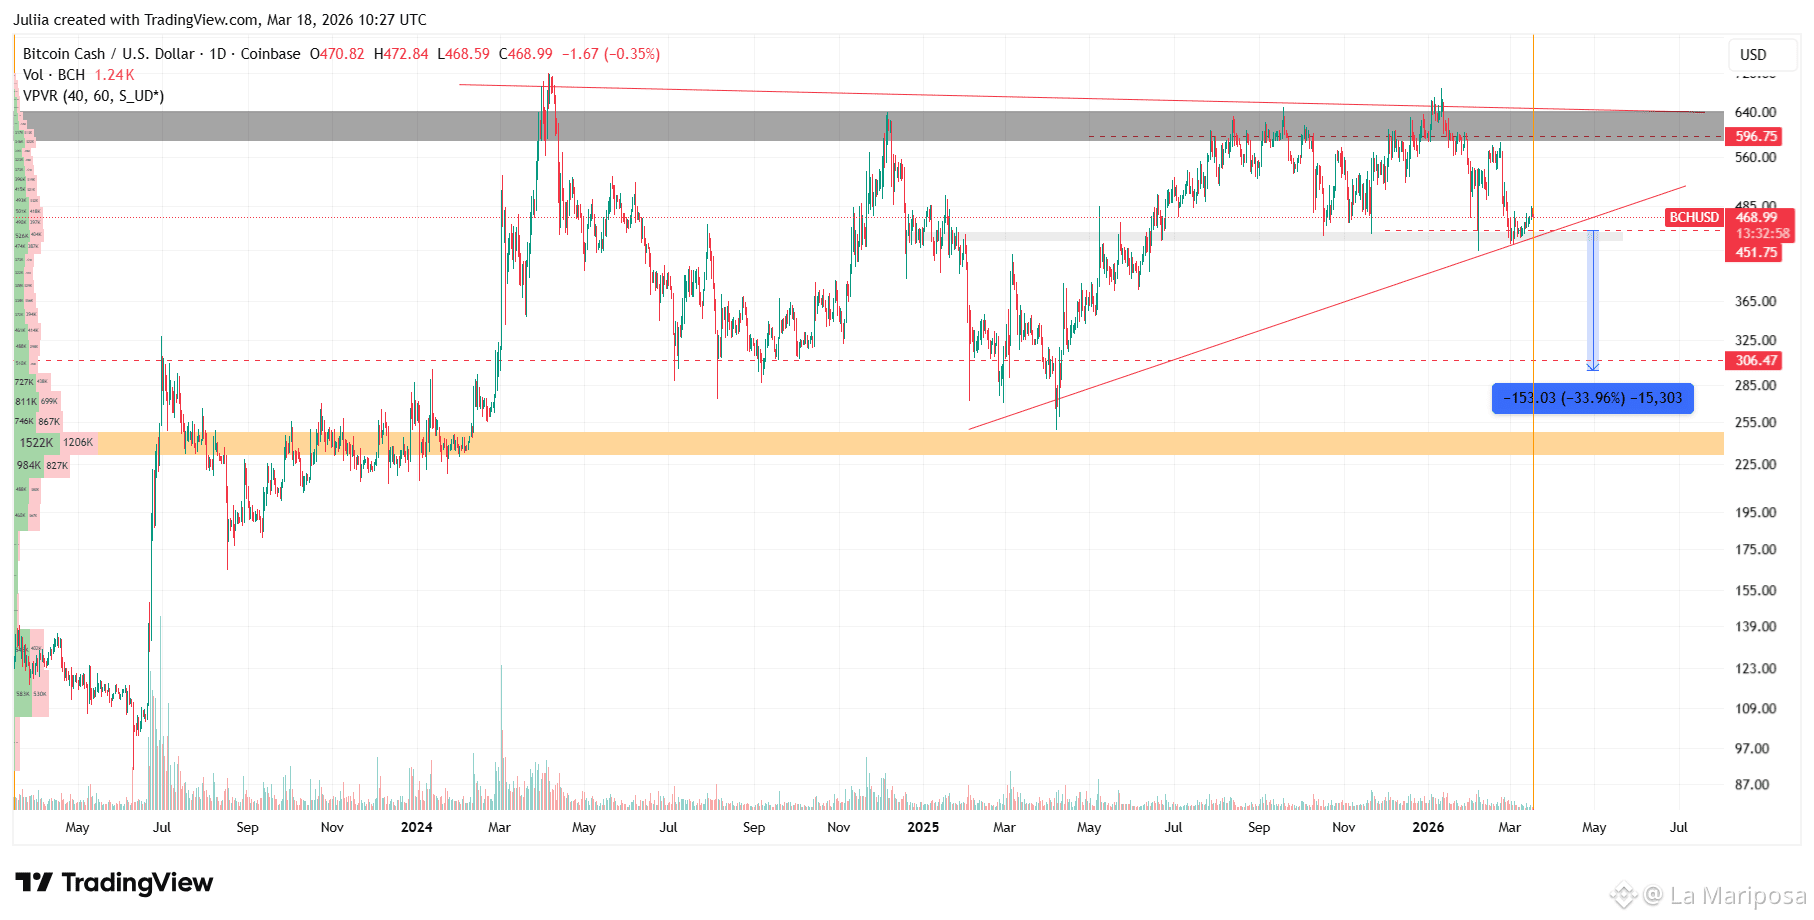The width and height of the screenshot is (1814, 920).
Task: Click the 195.00 price axis label
Action: coord(1756,512)
